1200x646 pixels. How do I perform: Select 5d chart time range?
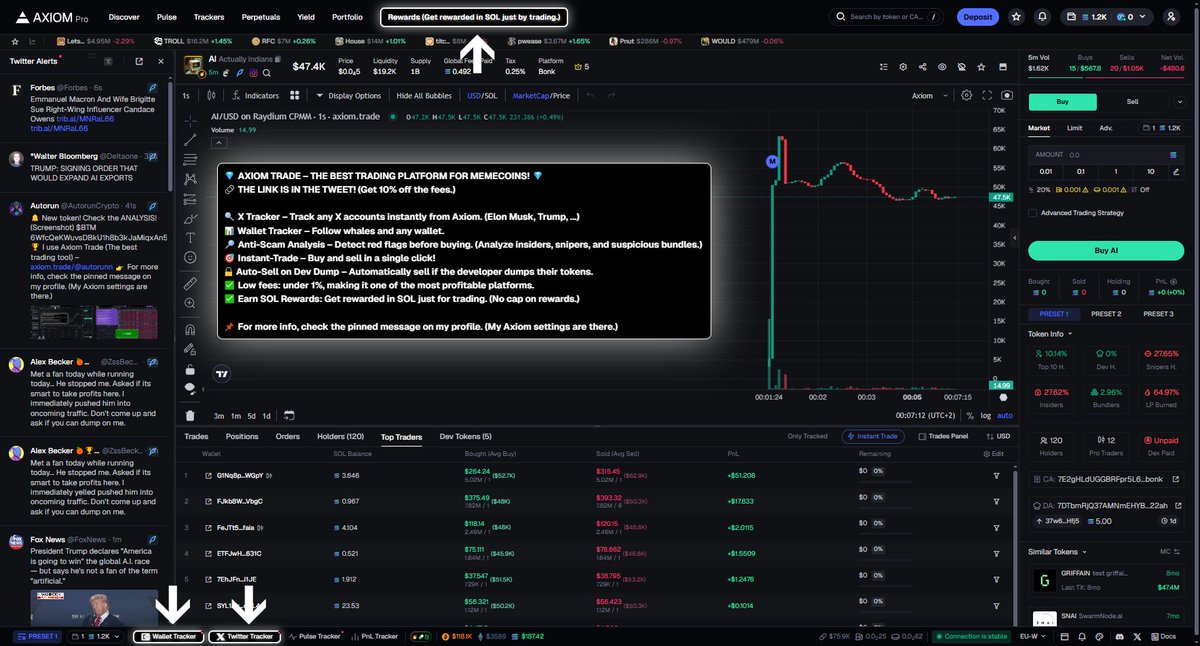[x=251, y=415]
